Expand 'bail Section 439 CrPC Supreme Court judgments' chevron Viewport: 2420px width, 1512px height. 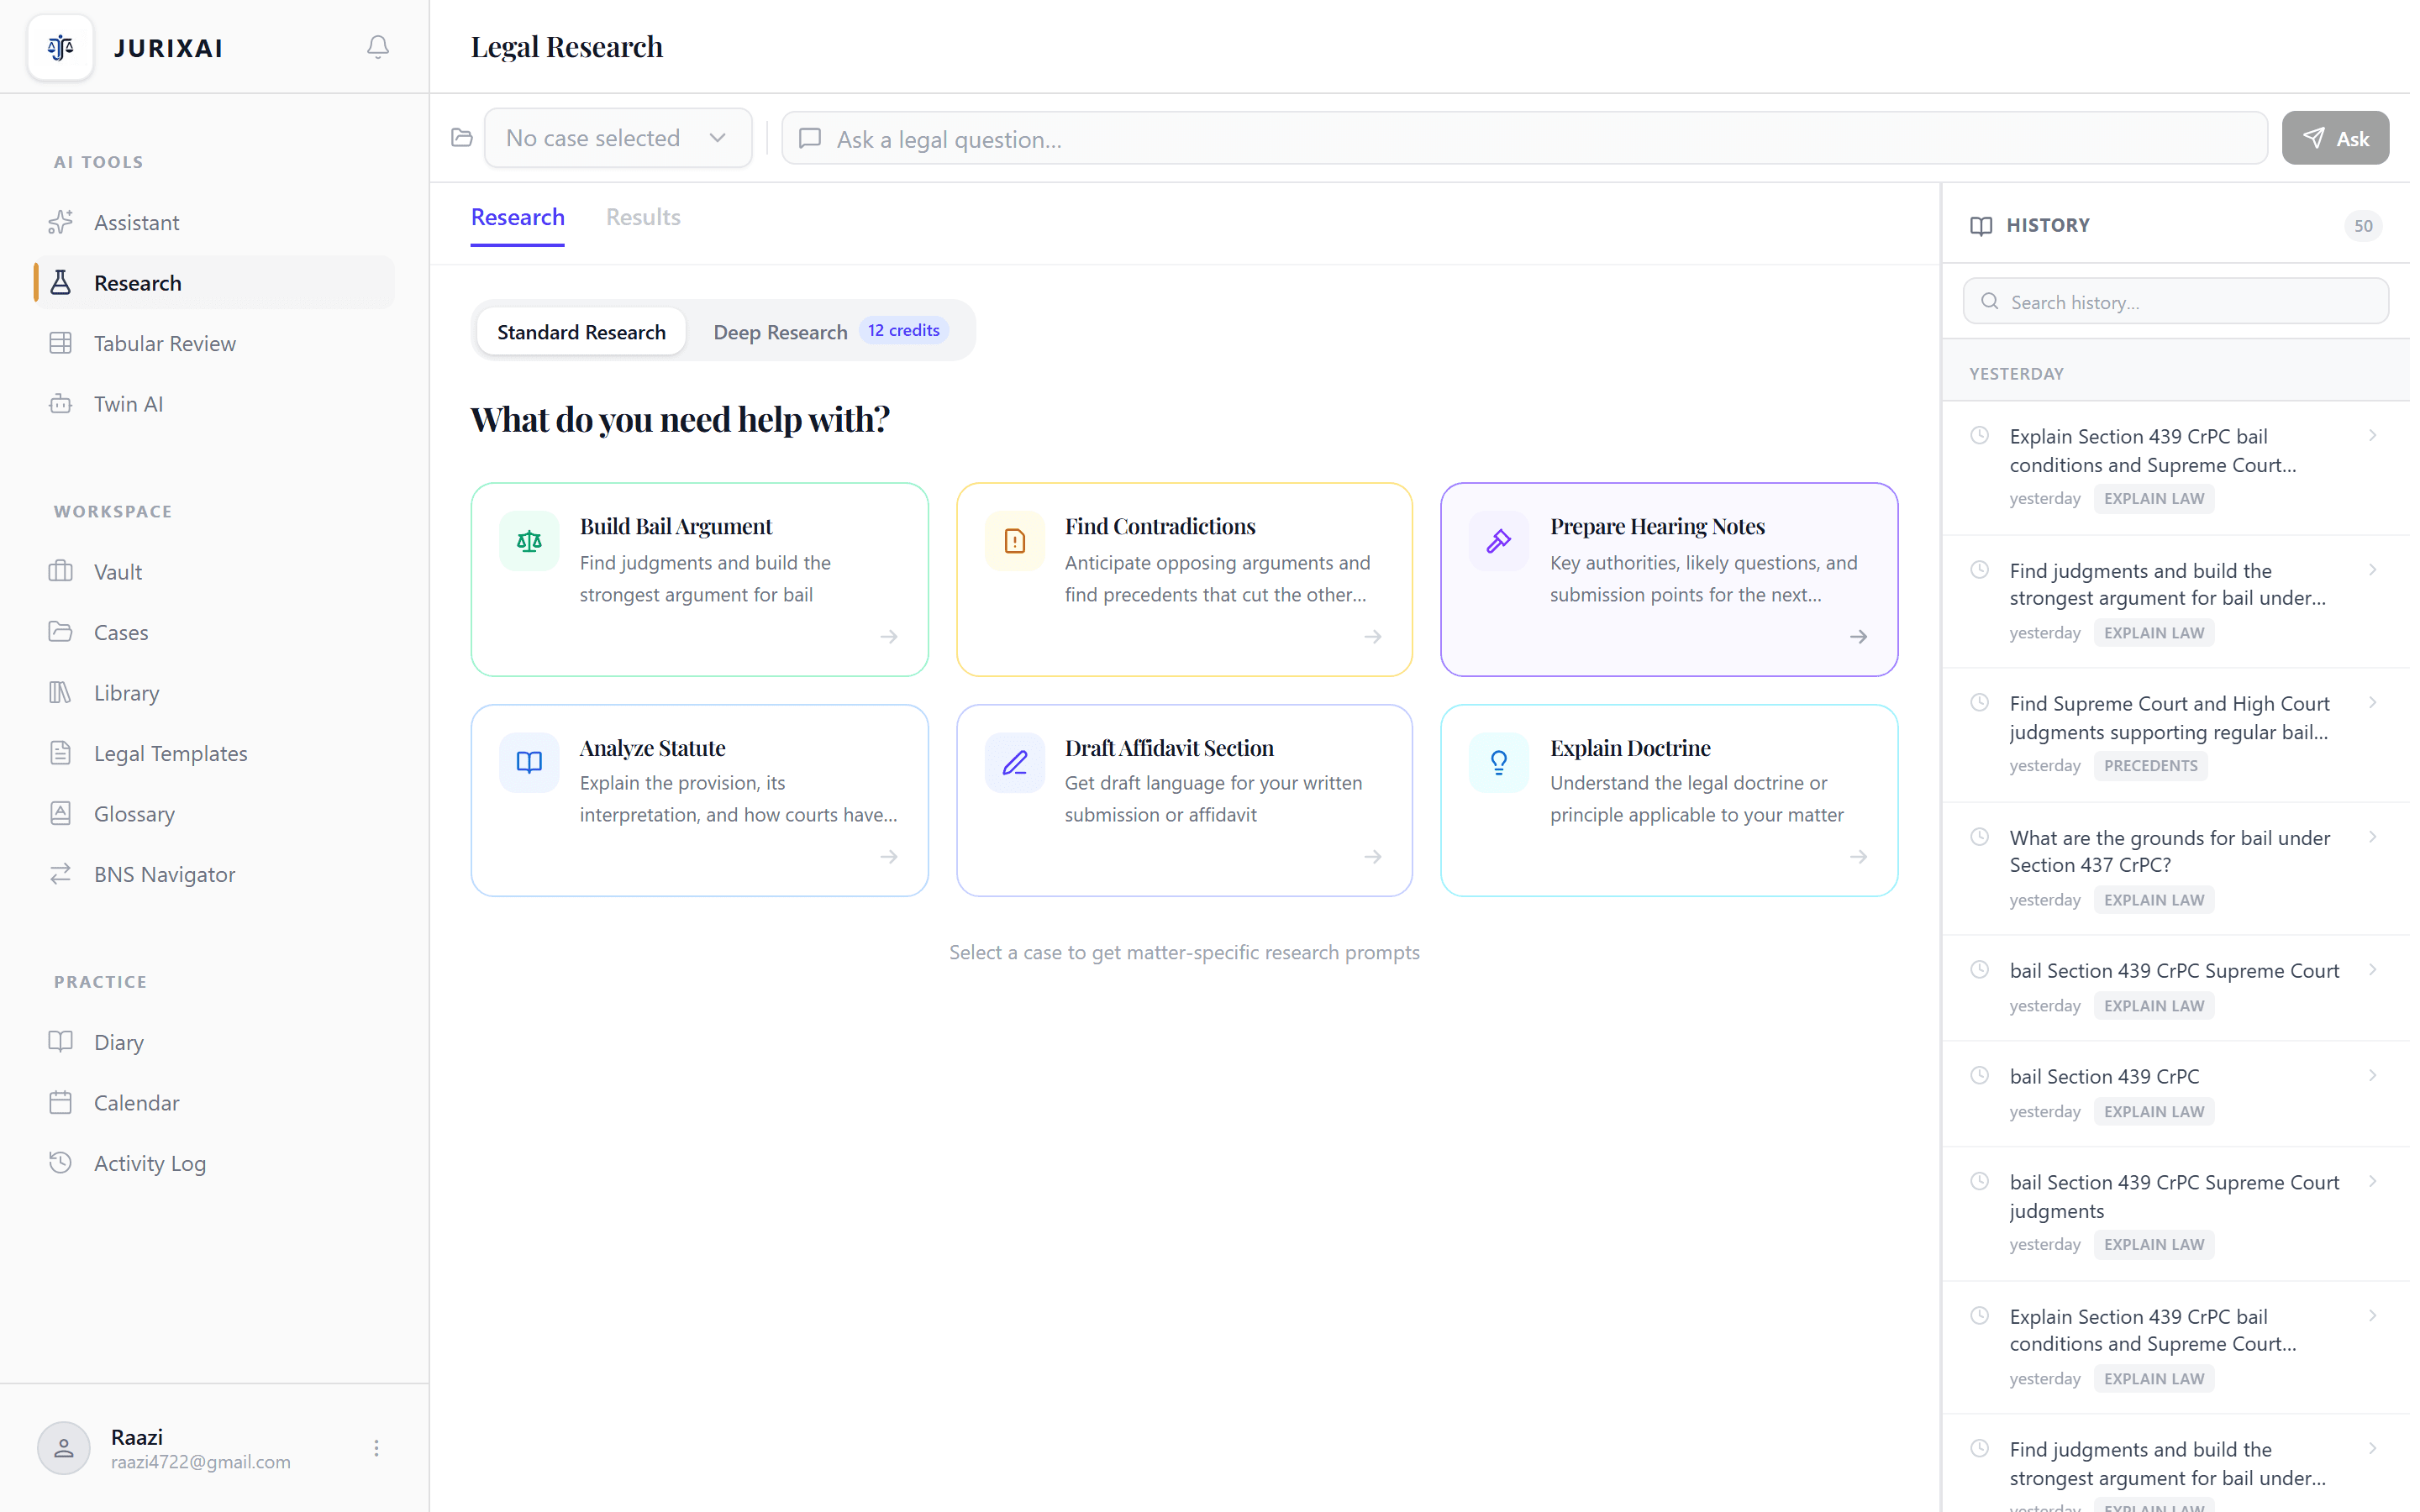(x=2372, y=1182)
